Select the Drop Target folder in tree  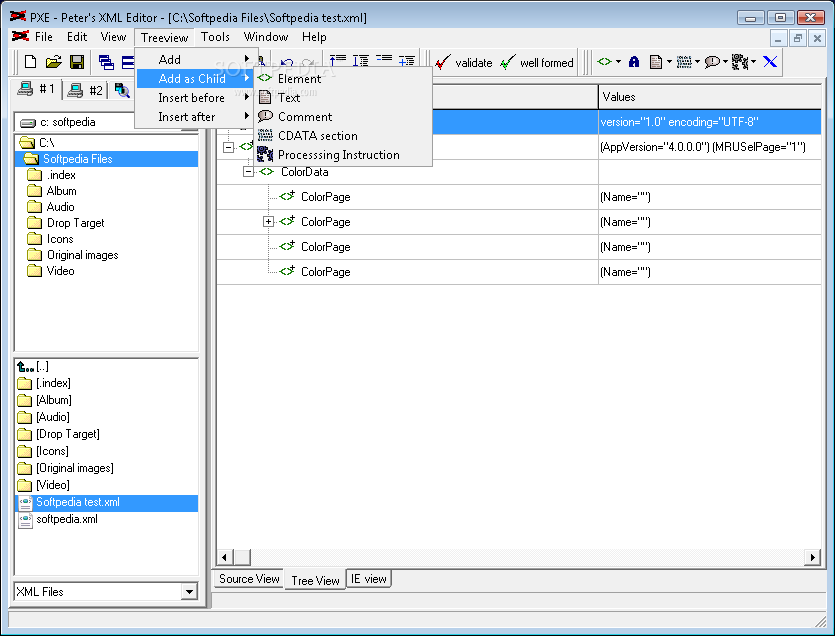66,223
